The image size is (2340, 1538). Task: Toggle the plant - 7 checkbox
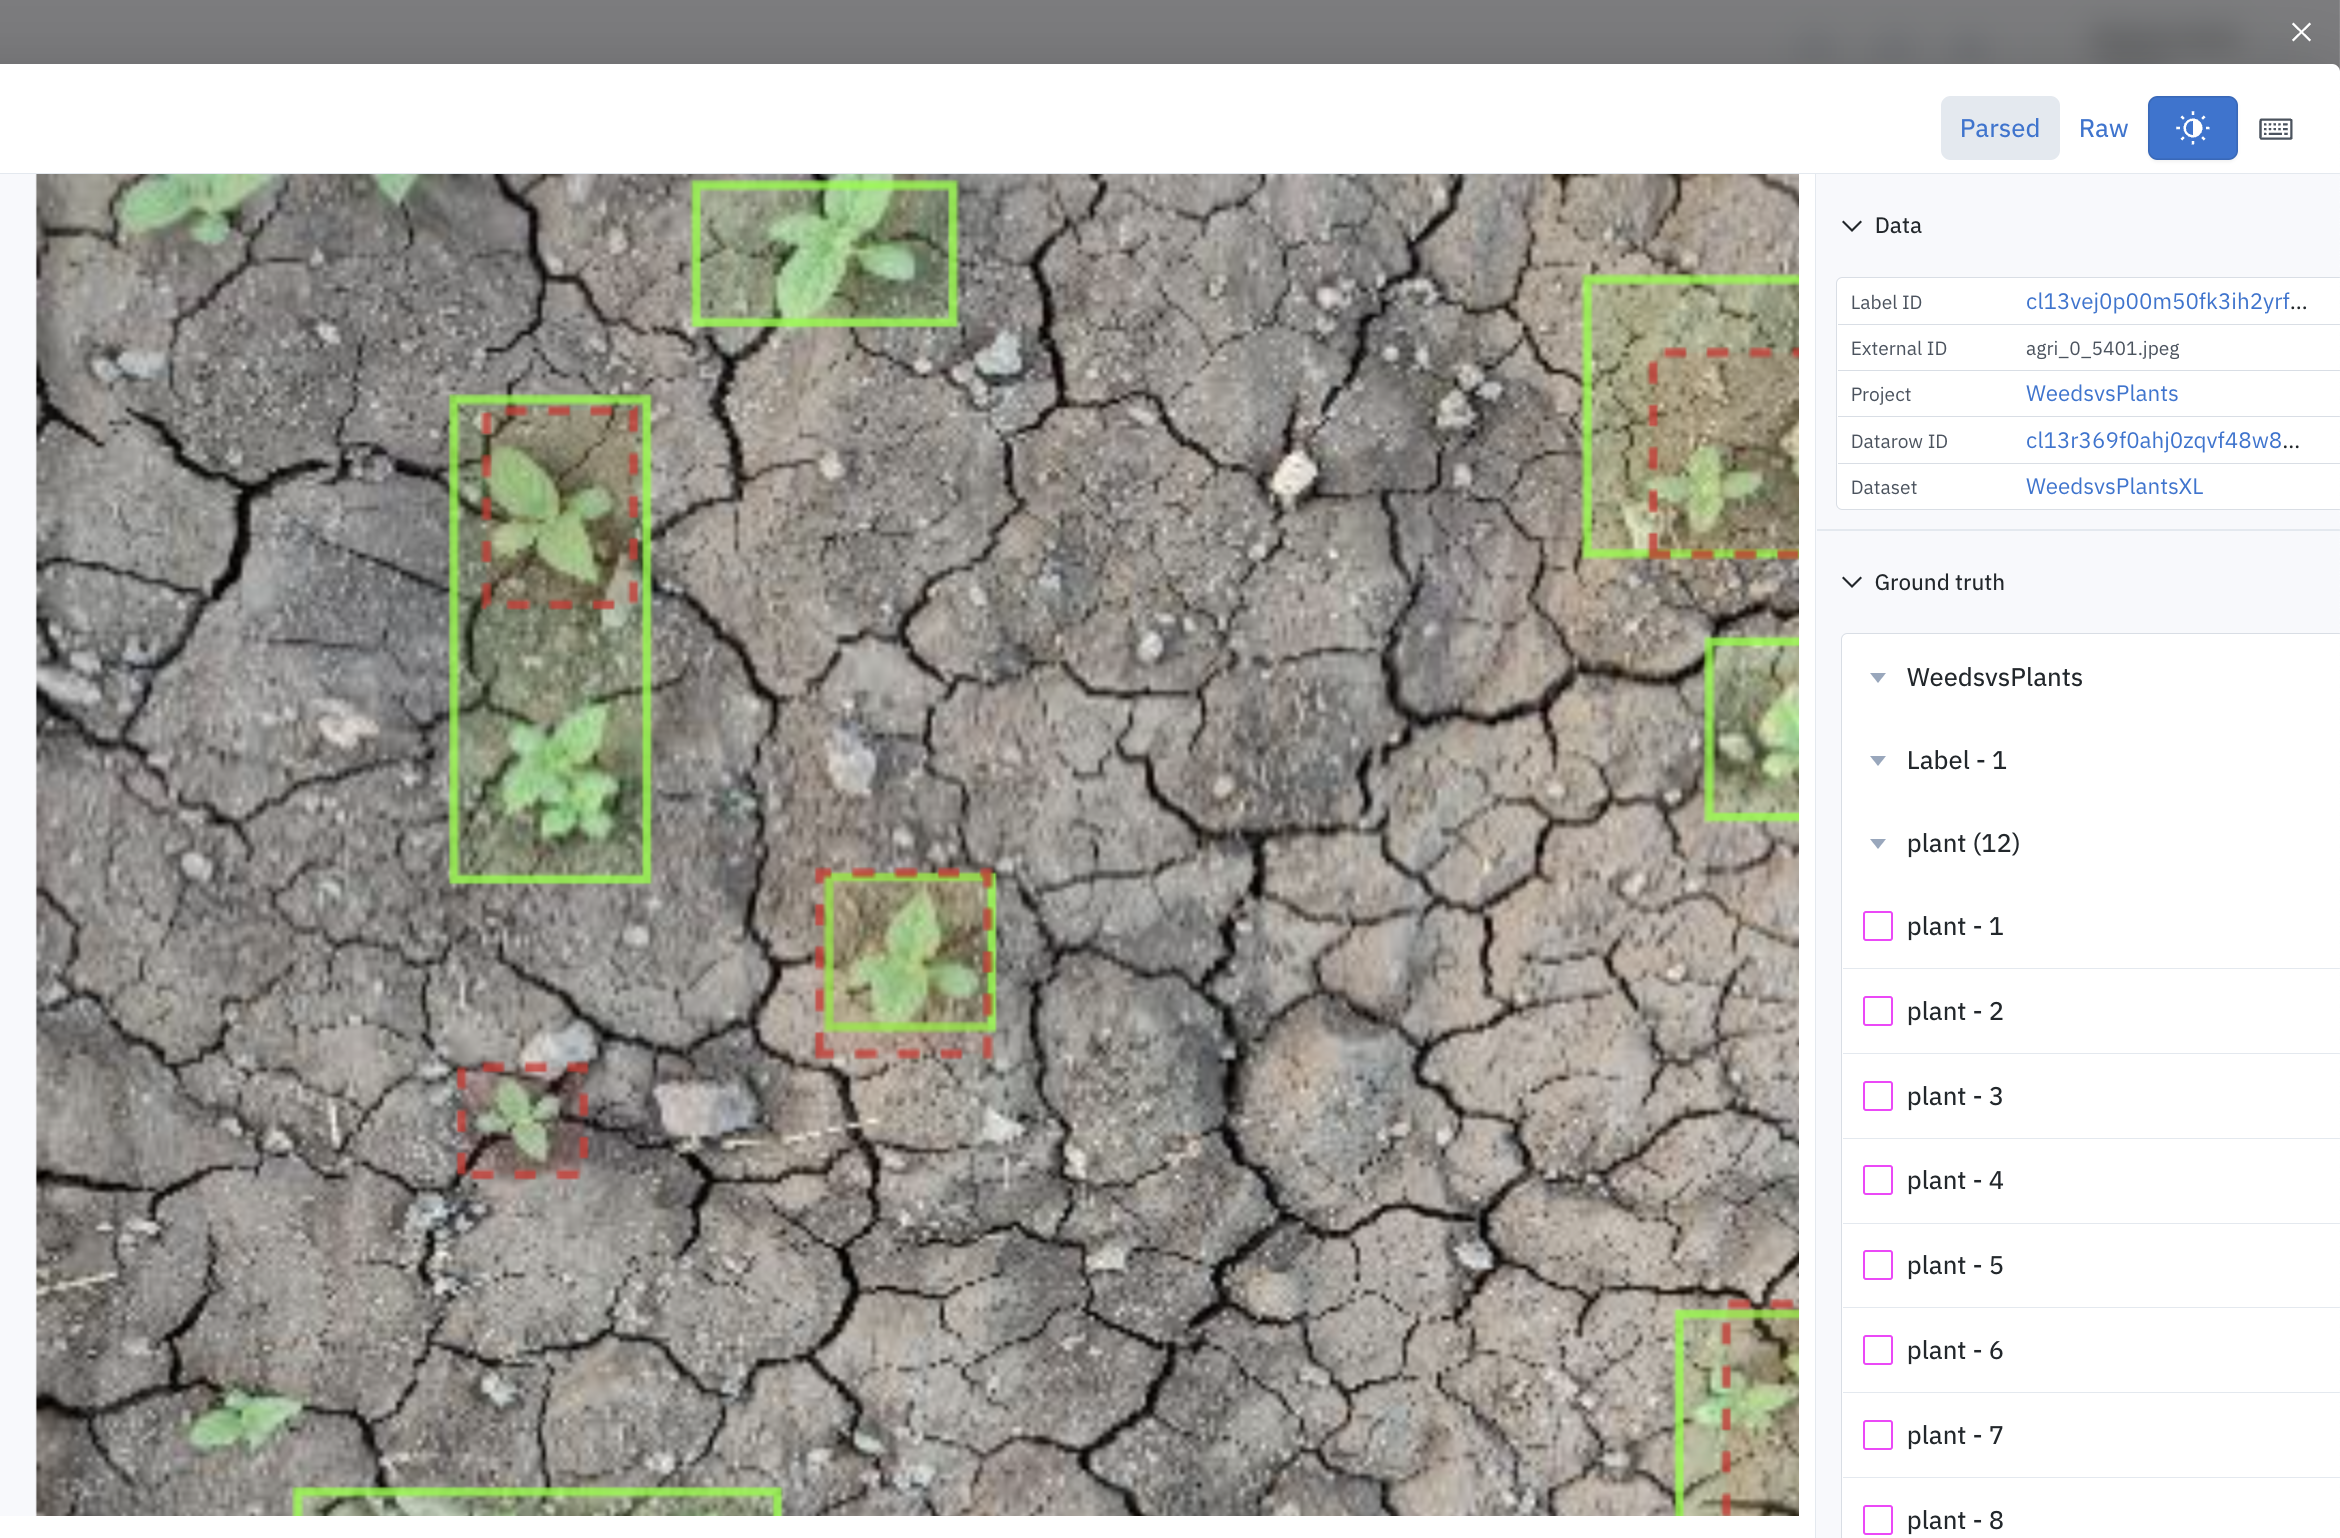(x=1878, y=1435)
